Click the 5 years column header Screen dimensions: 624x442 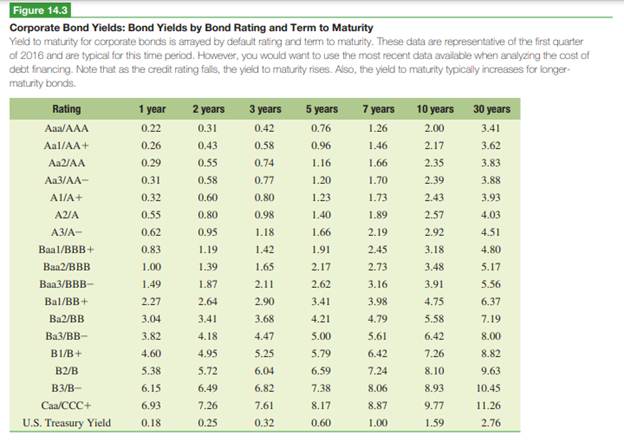[321, 108]
